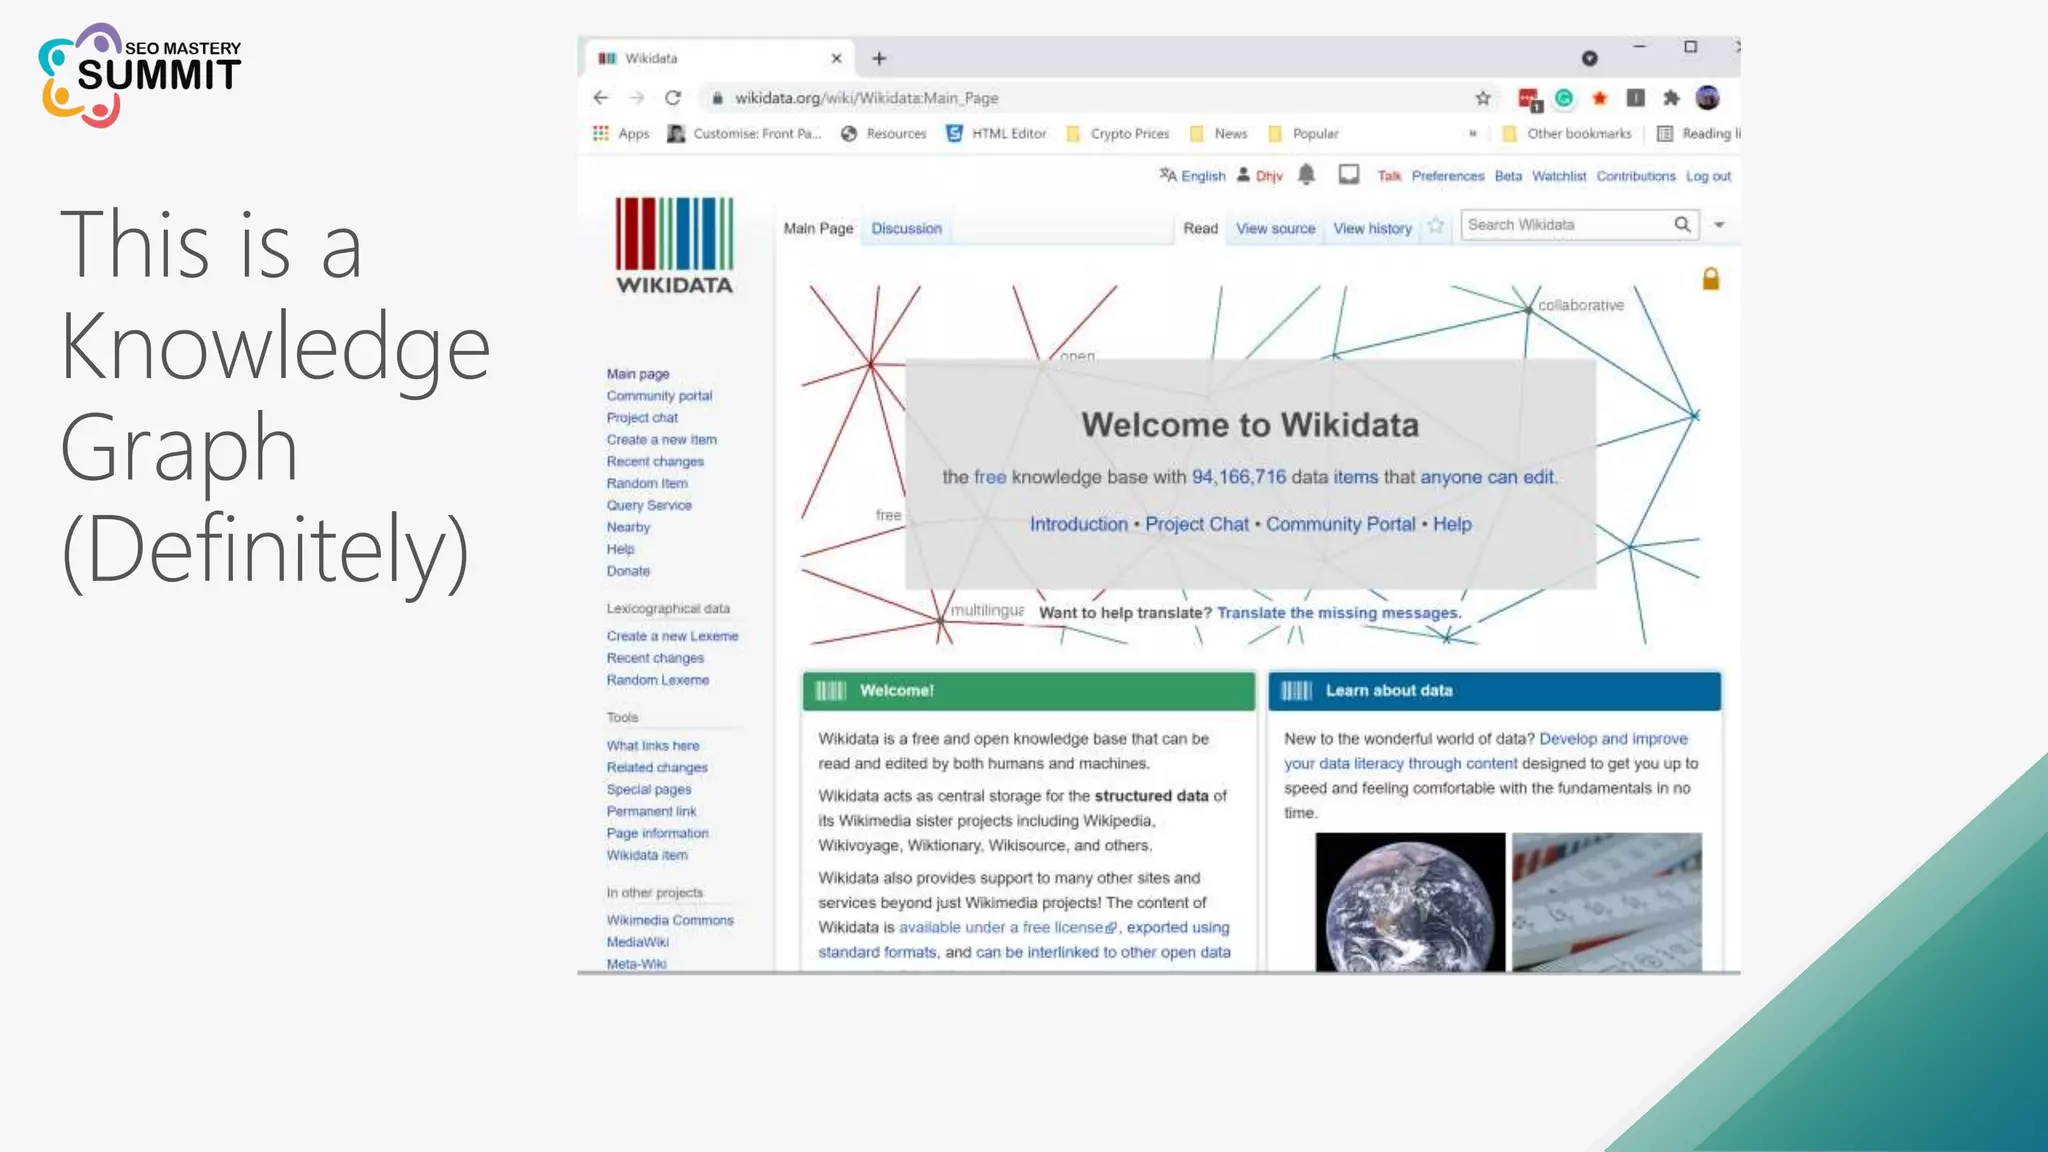Image resolution: width=2048 pixels, height=1152 pixels.
Task: Open the keyboard photo thumbnail
Action: tap(1606, 902)
